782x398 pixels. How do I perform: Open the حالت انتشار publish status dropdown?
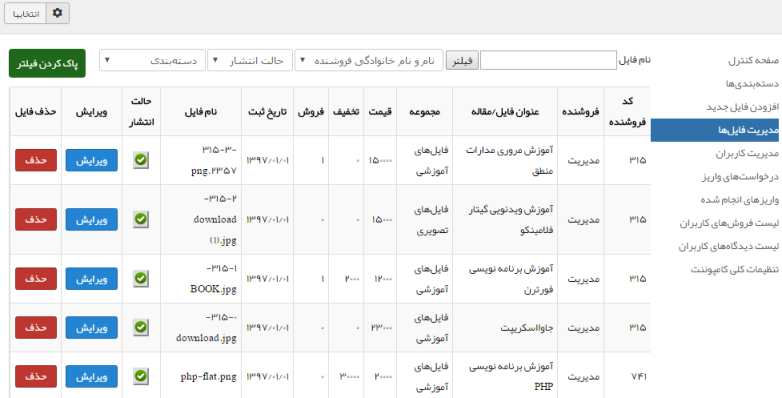click(250, 60)
